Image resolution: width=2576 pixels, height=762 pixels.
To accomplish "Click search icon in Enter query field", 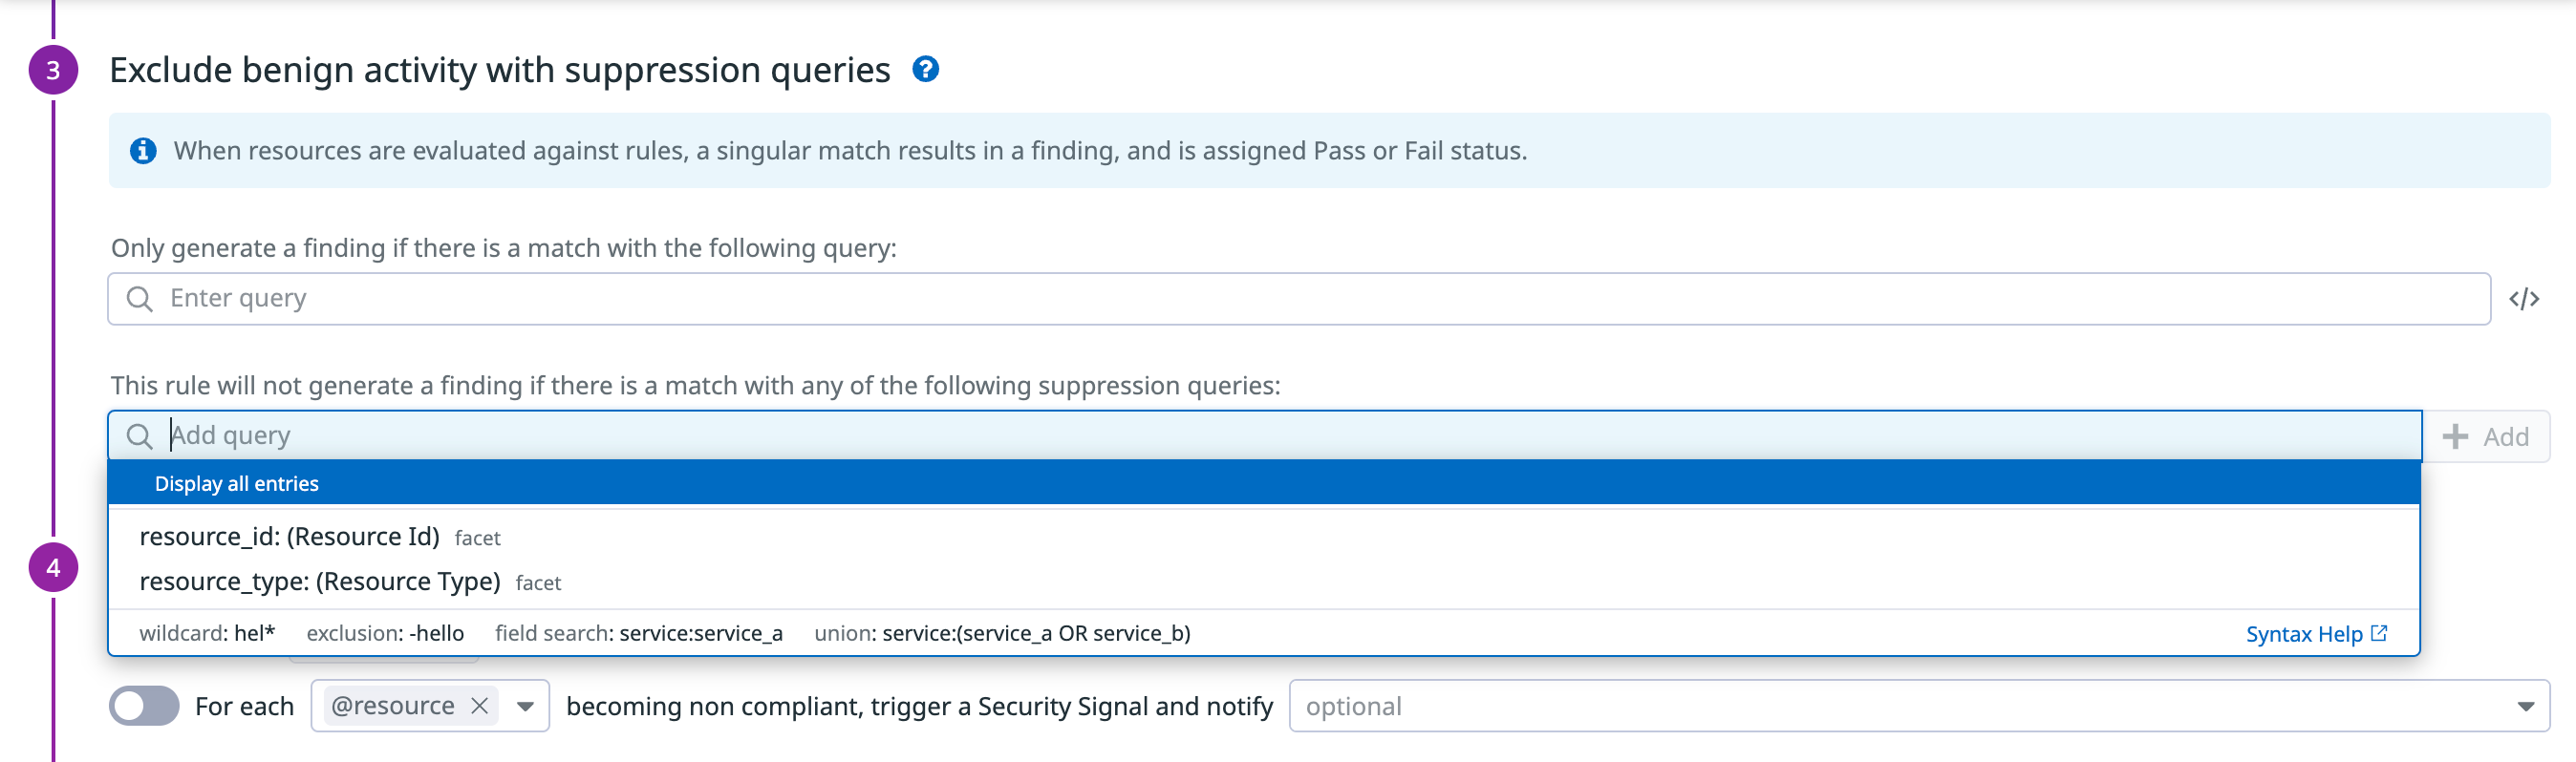I will (140, 299).
